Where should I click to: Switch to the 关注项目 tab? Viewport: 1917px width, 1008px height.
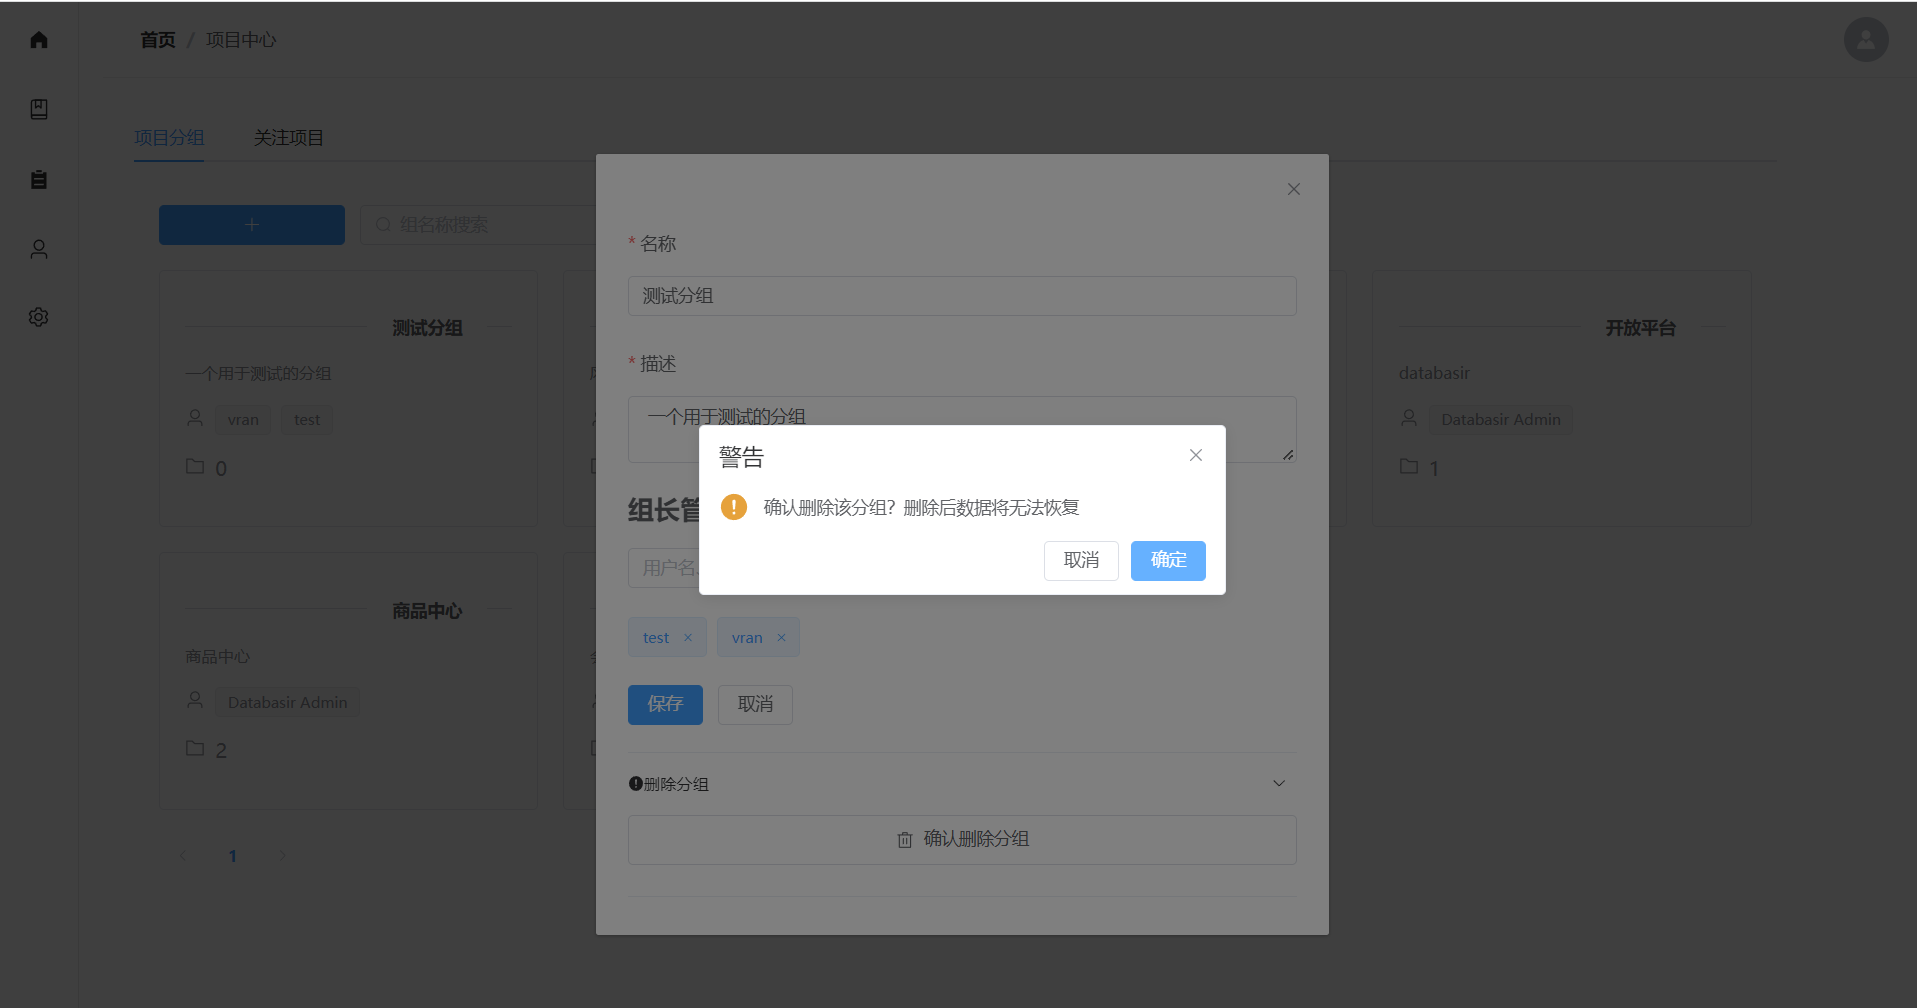pos(288,138)
